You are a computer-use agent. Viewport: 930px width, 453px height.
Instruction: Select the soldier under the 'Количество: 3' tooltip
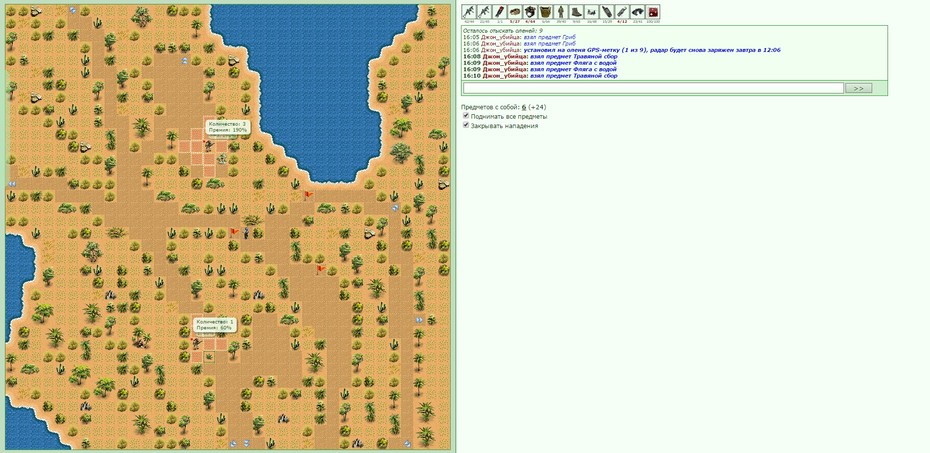pyautogui.click(x=209, y=145)
